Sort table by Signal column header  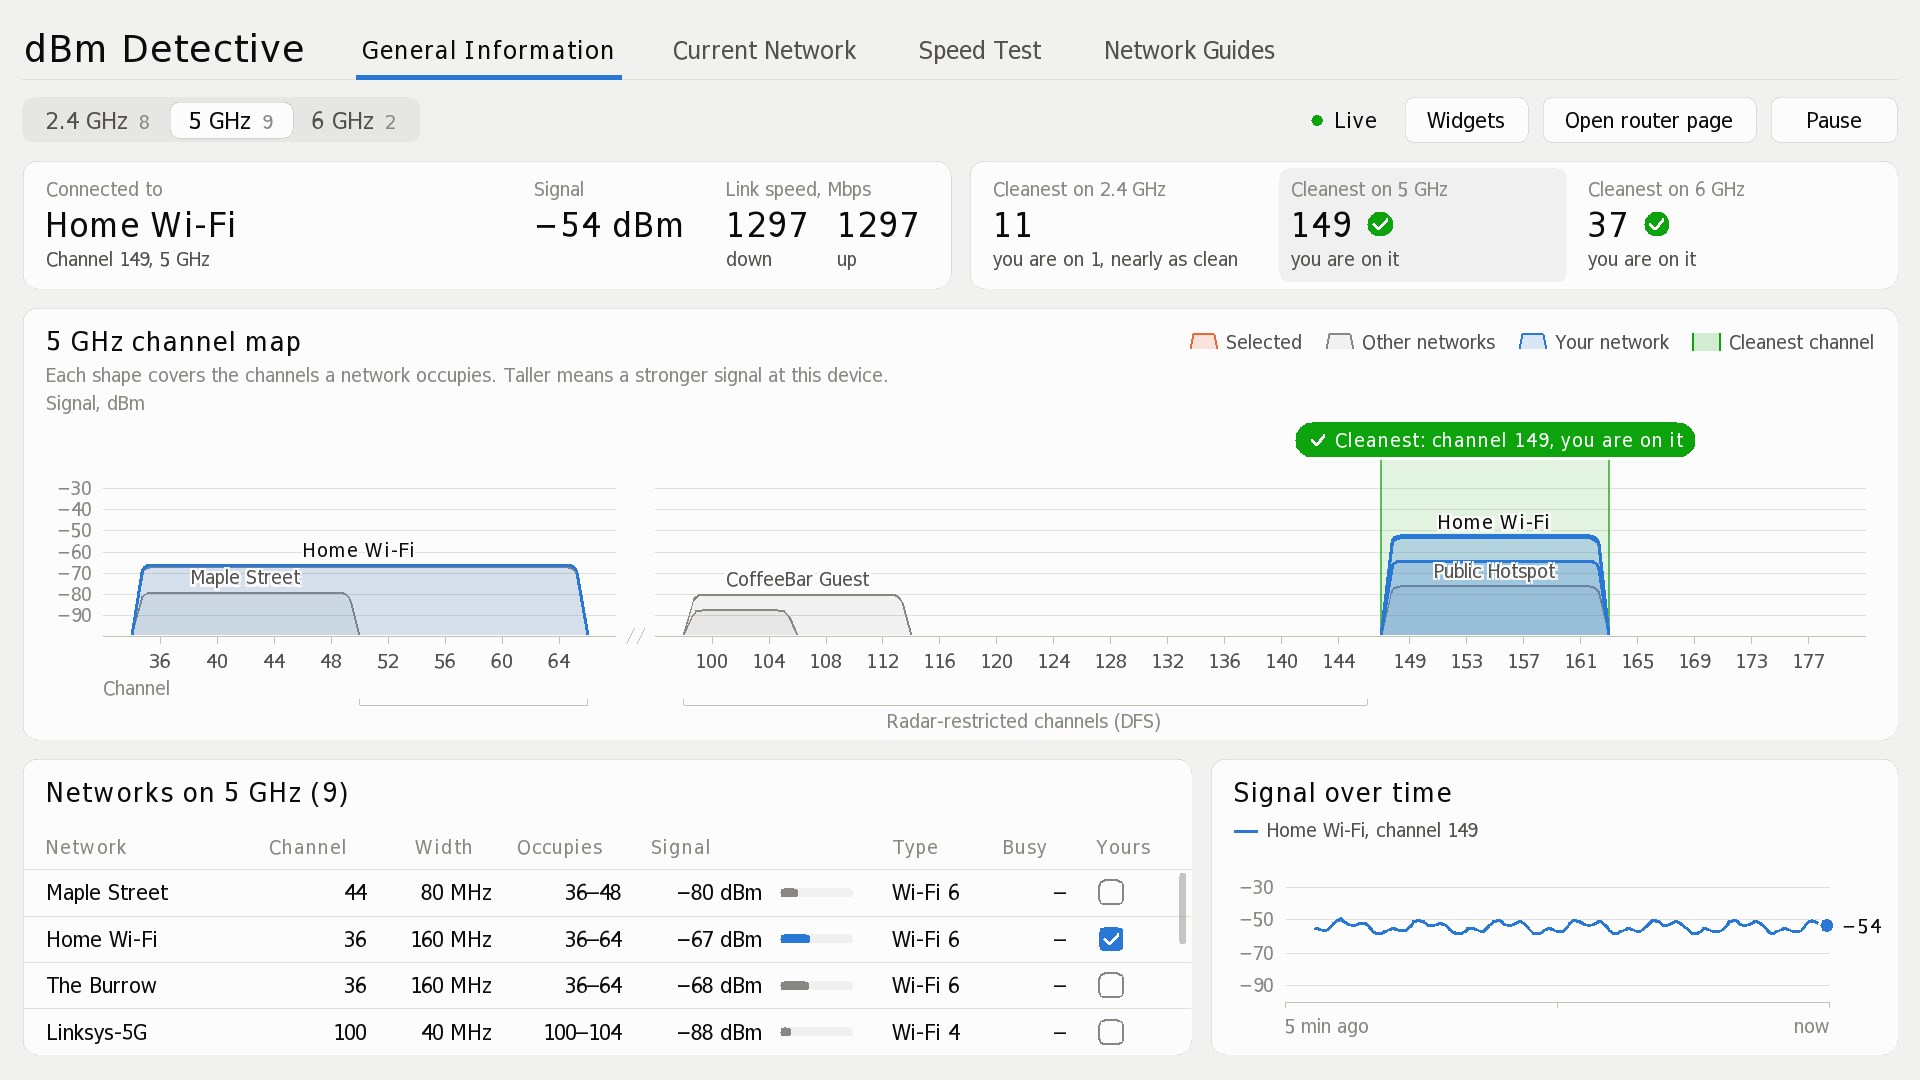[x=680, y=847]
